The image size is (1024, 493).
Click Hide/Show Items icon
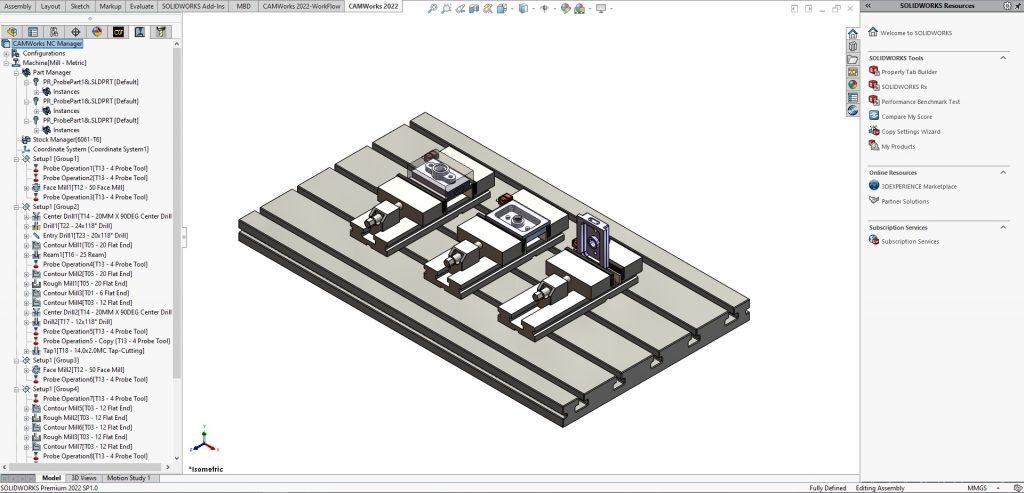pos(544,8)
